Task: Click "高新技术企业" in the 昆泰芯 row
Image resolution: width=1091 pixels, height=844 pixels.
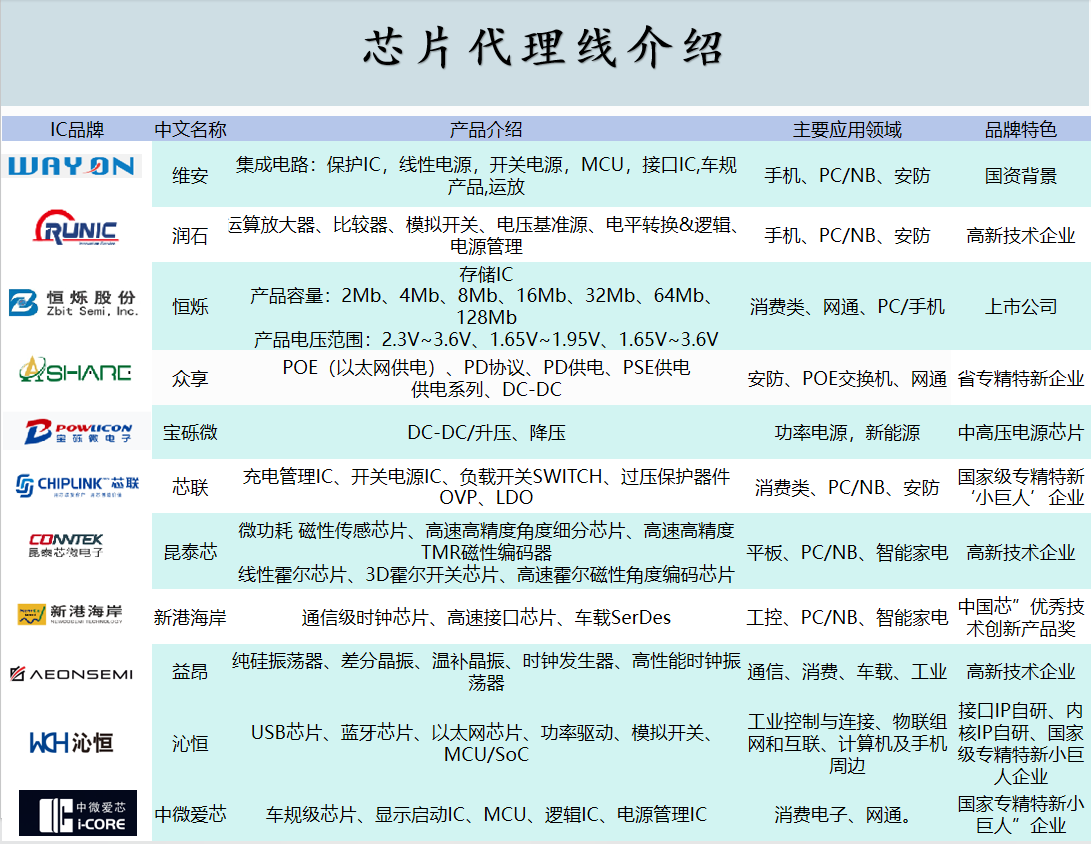Action: [x=1020, y=552]
